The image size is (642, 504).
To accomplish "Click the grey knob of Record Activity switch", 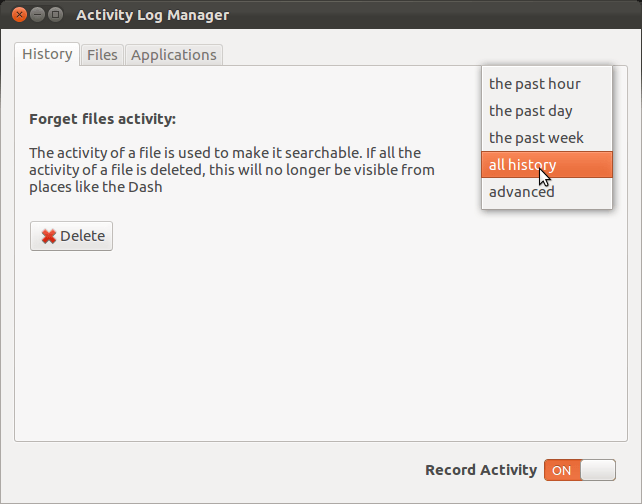I will 598,470.
